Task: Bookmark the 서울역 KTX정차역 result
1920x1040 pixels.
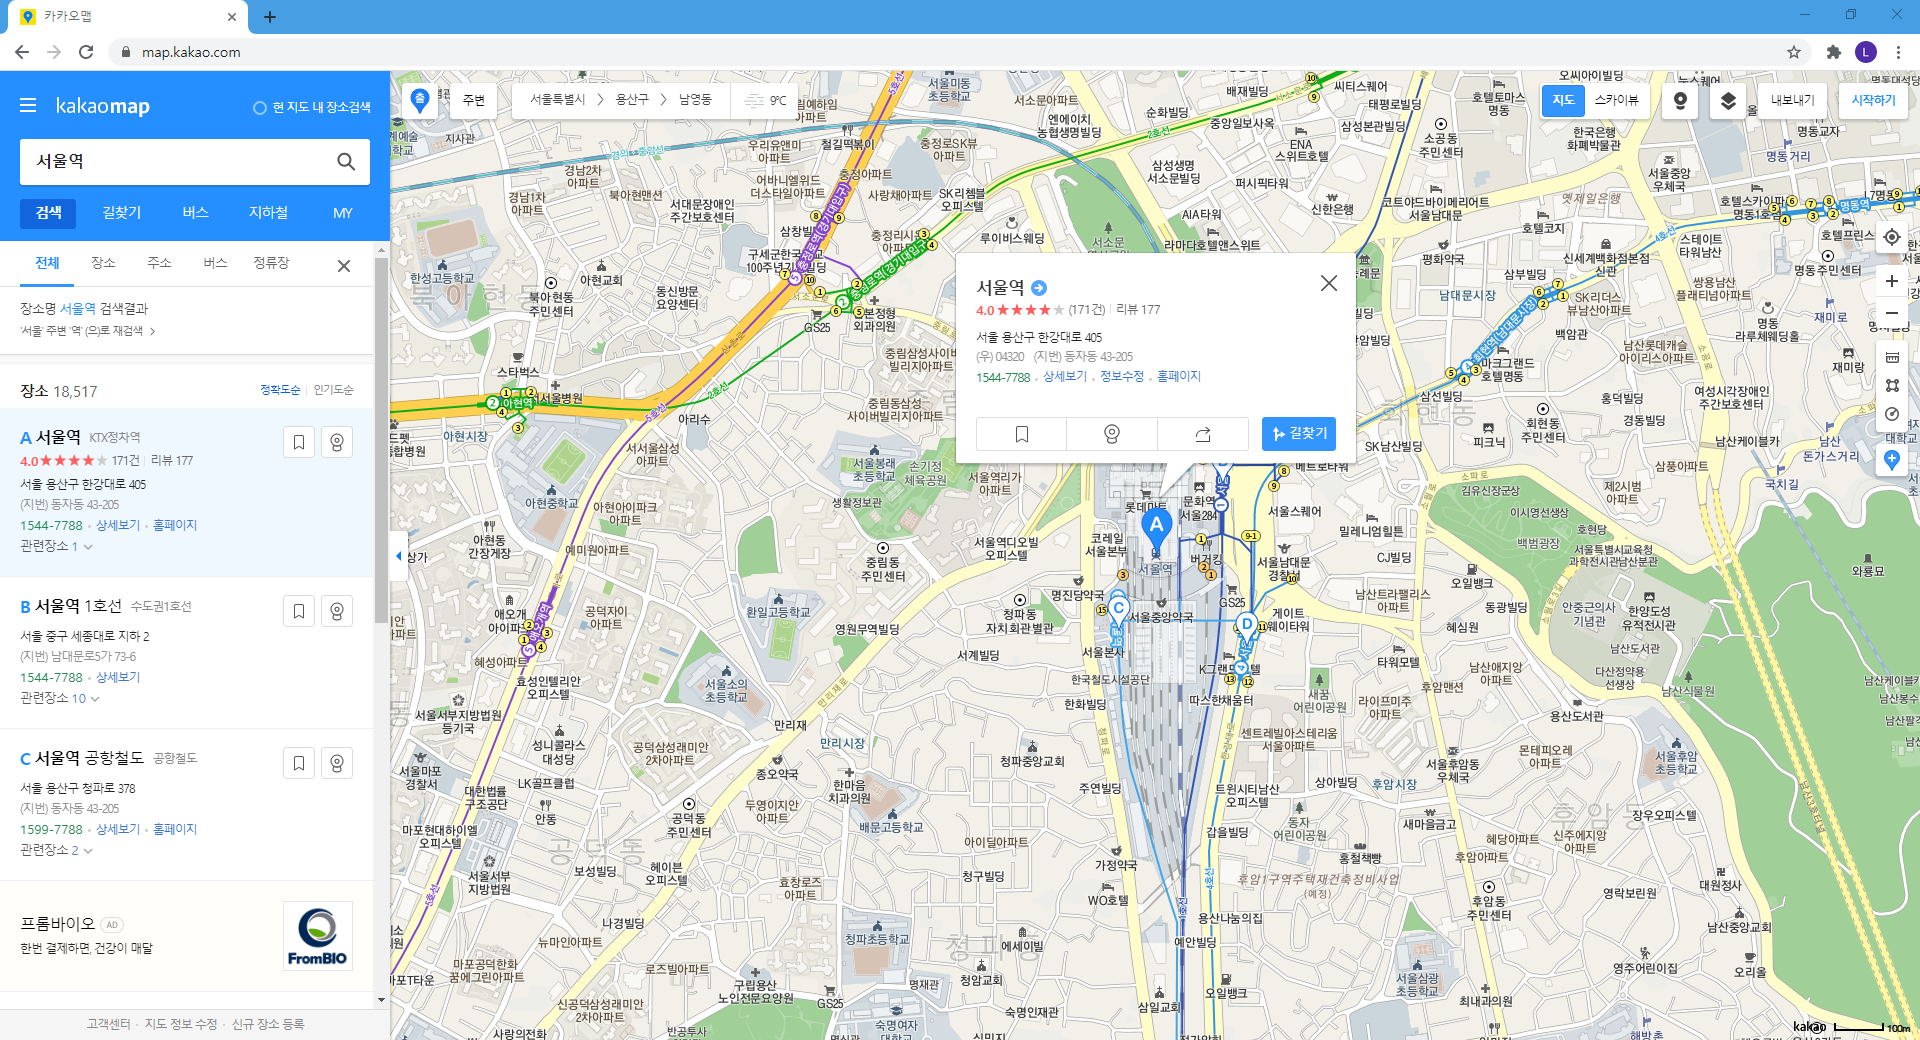Action: point(299,442)
